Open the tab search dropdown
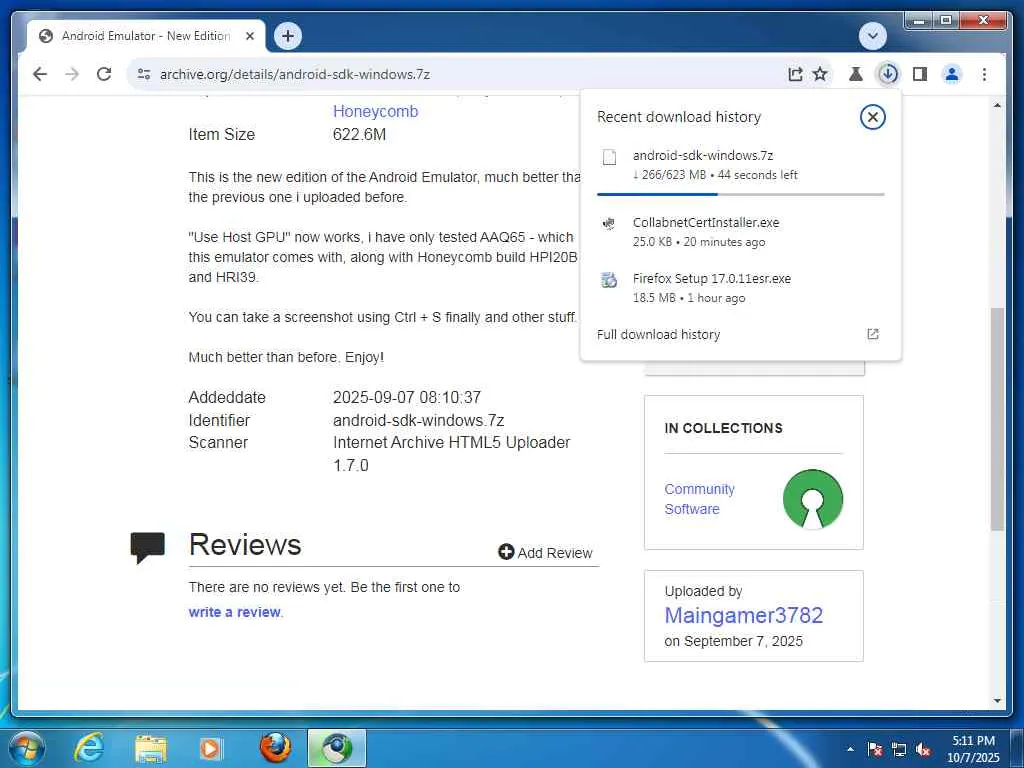Screen dimensions: 1024x768 coord(872,36)
